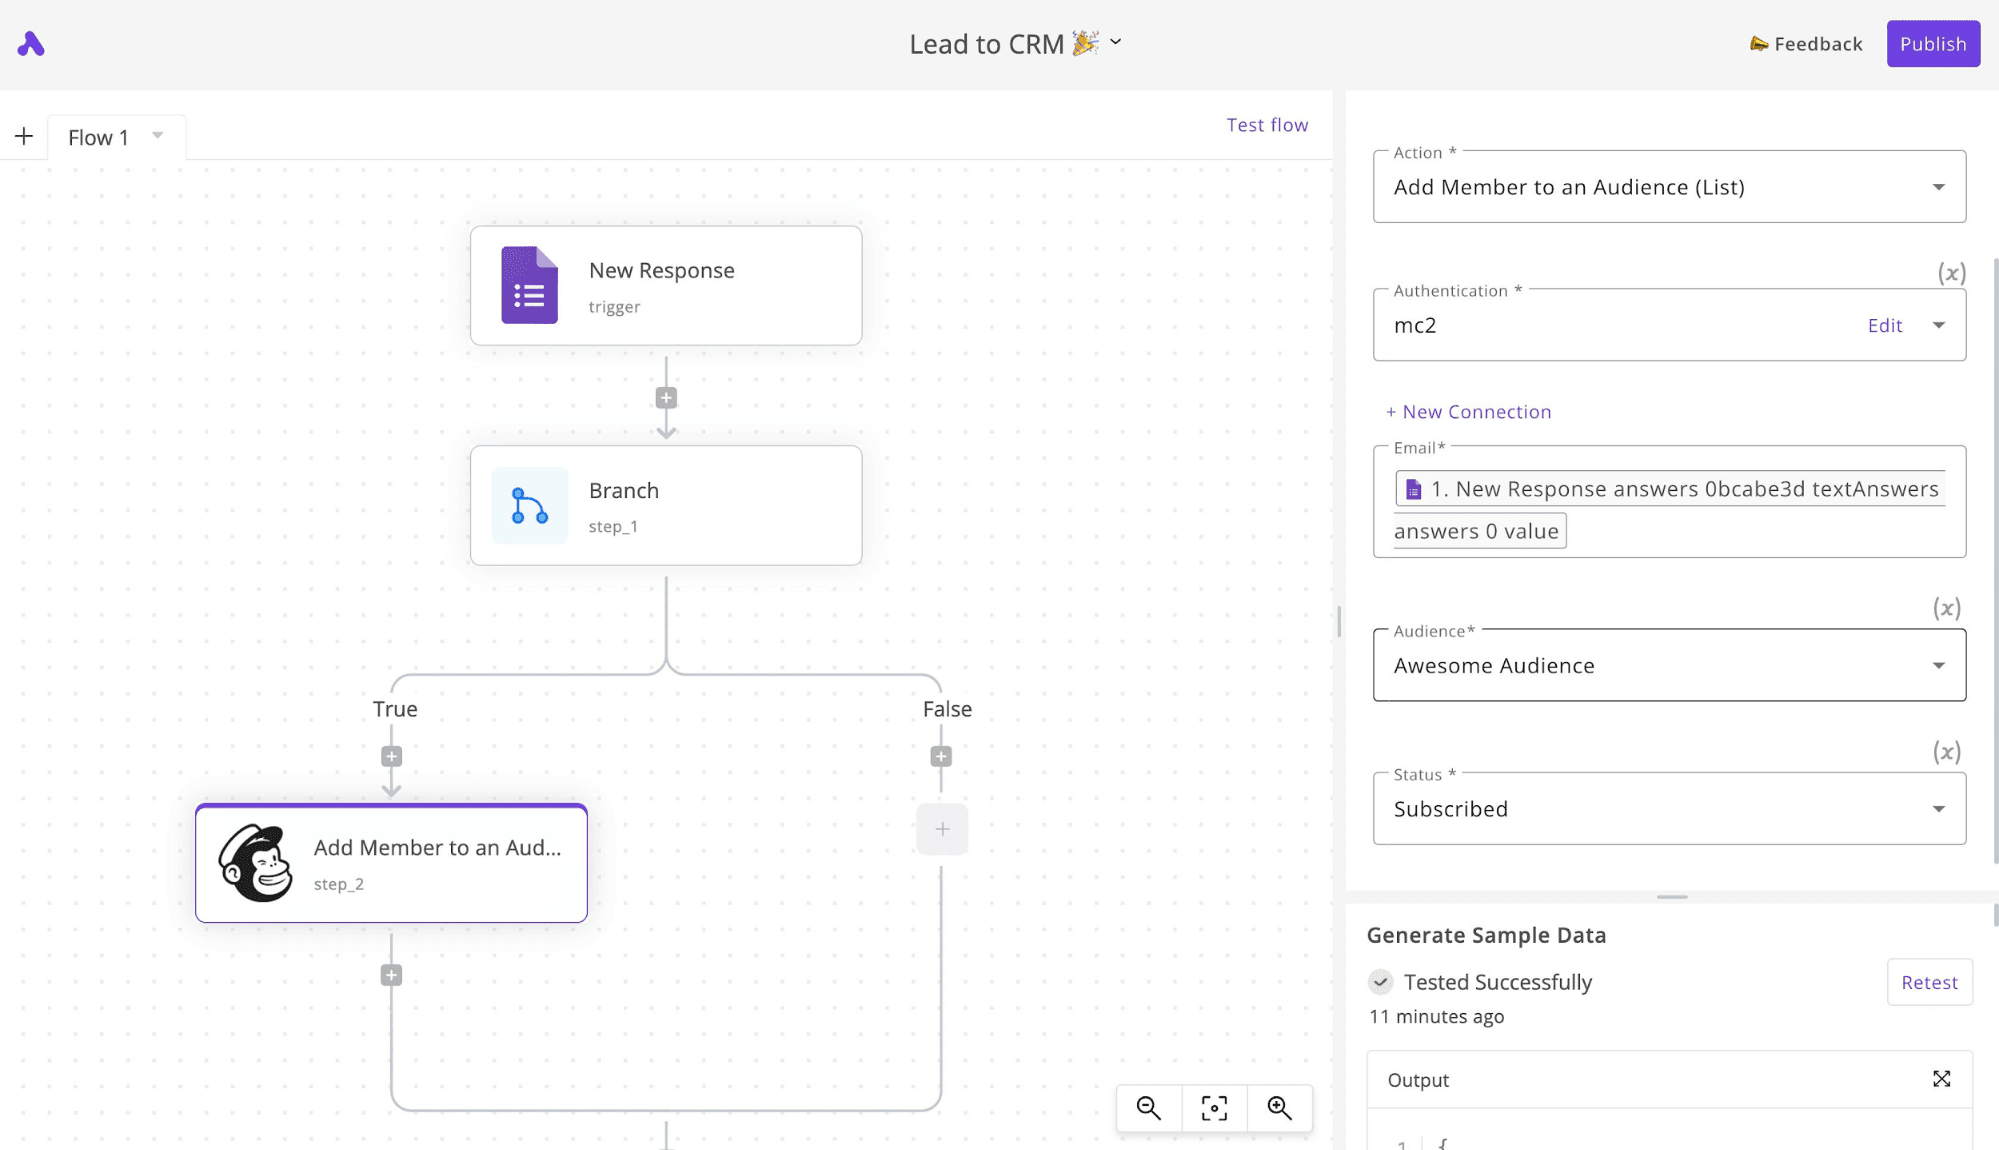Switch to the Flow 1 tab

point(97,136)
